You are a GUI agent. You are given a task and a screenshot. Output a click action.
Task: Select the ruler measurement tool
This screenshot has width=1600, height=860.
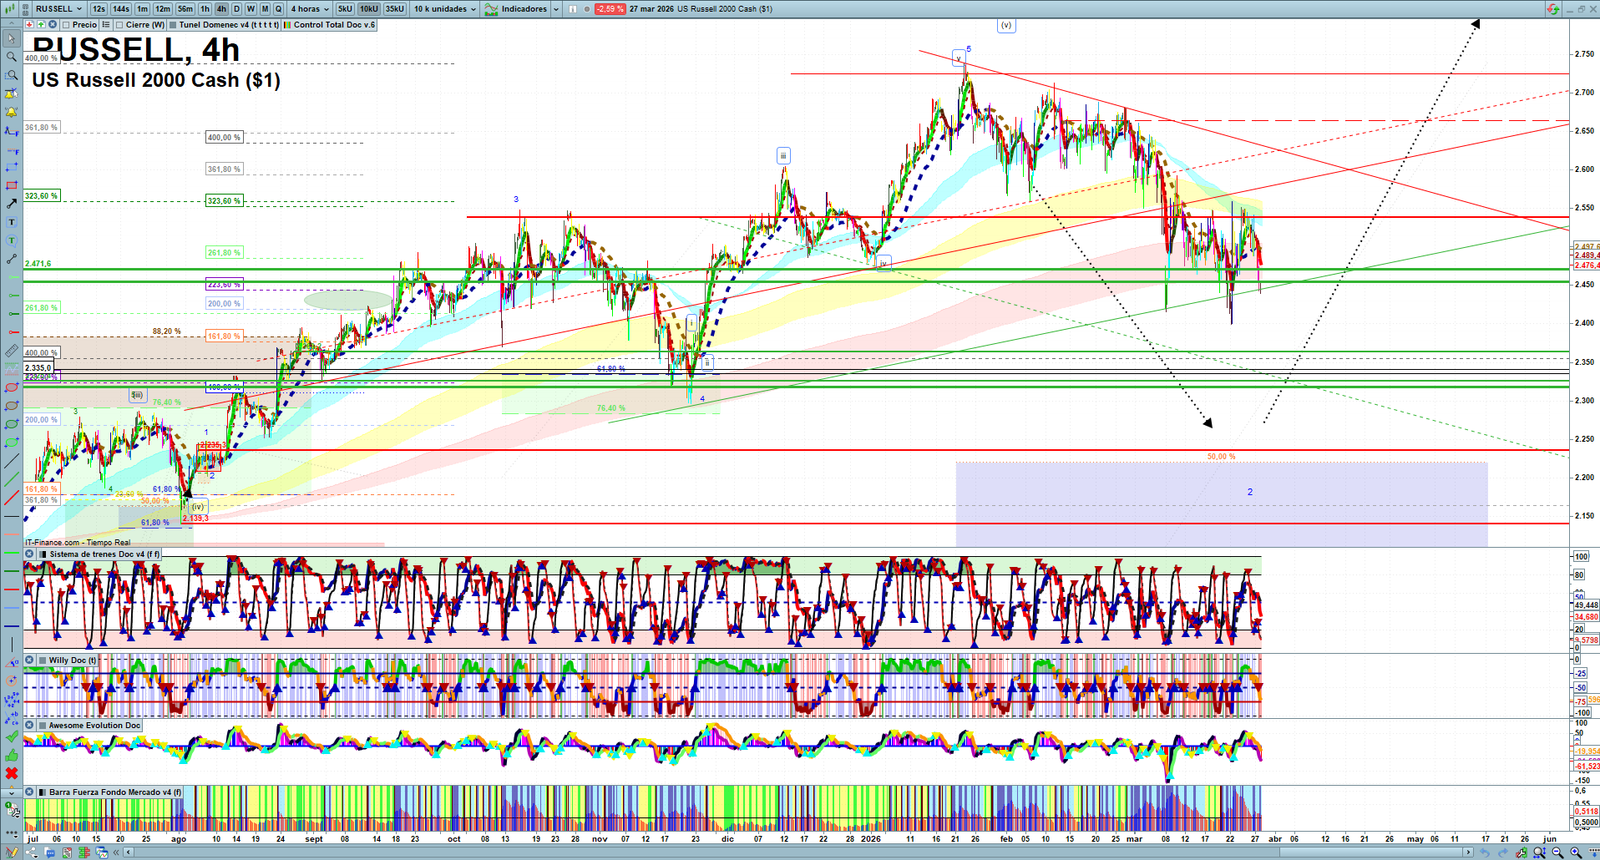coord(11,351)
